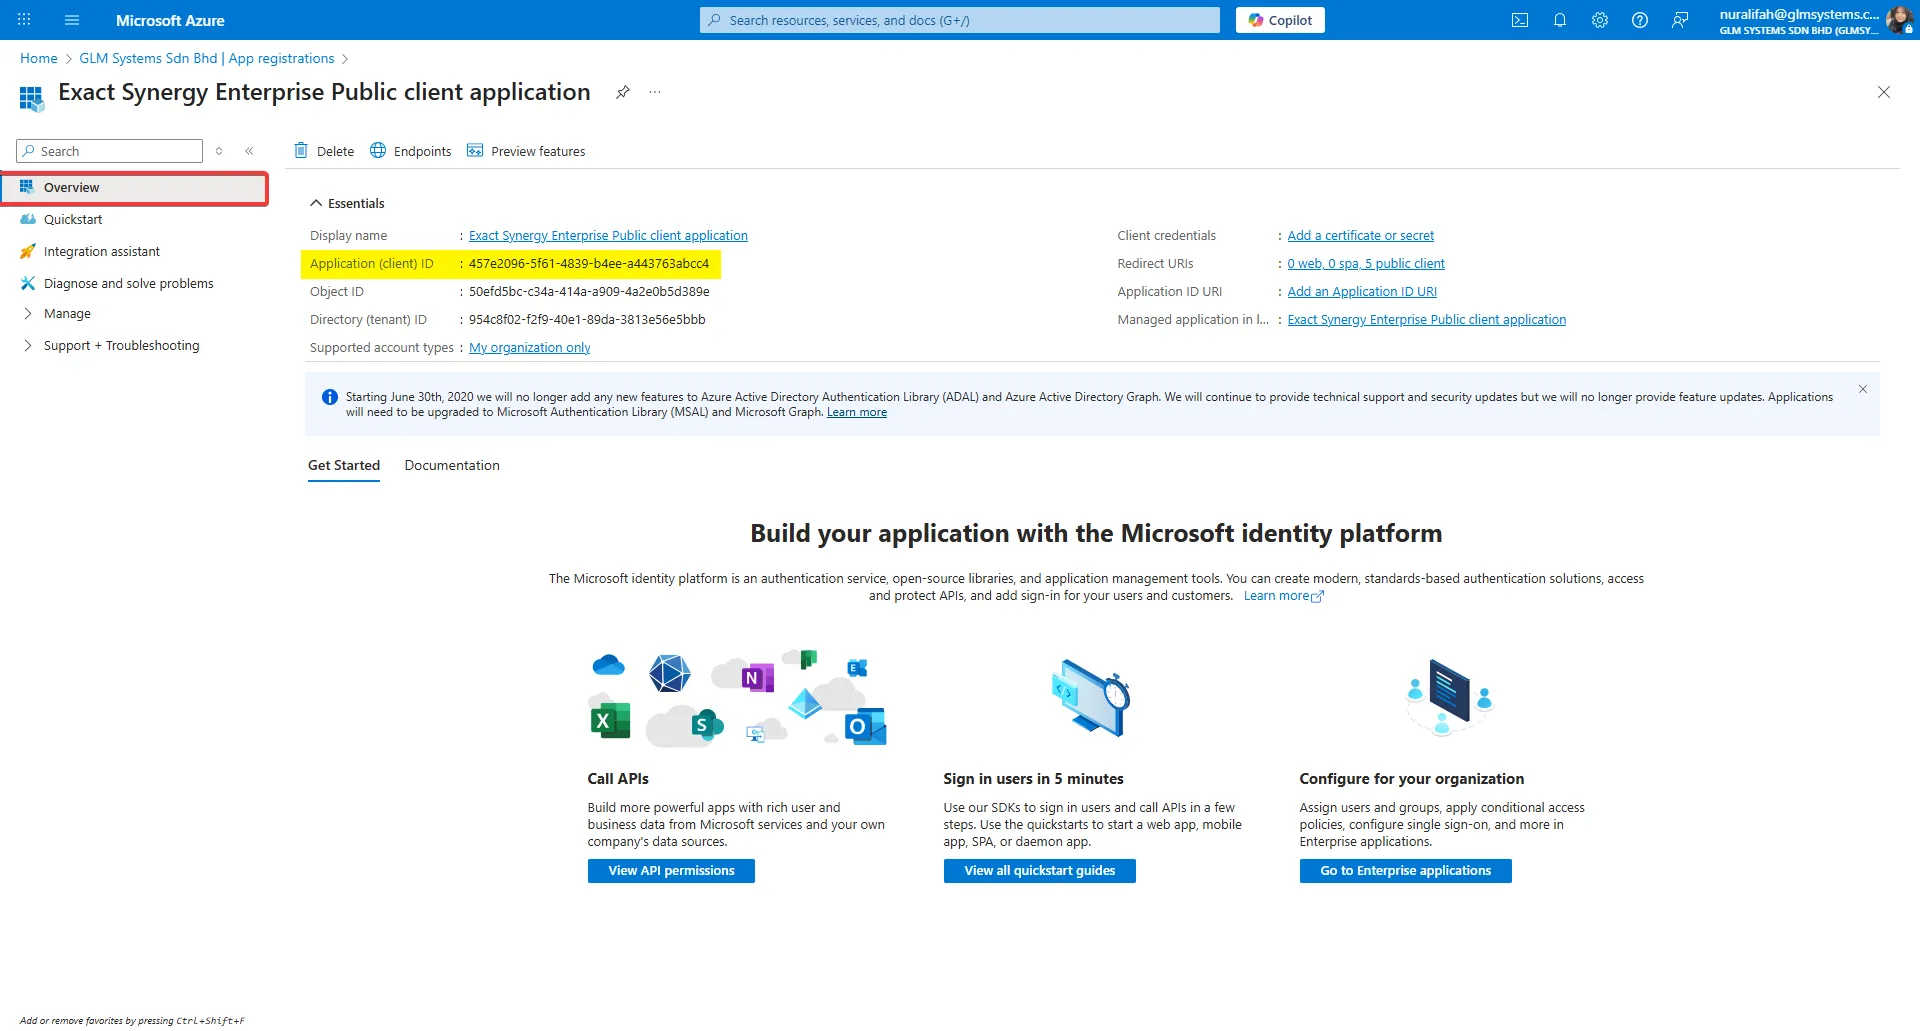This screenshot has width=1920, height=1031.
Task: Dismiss the ADAL info banner
Action: (1862, 390)
